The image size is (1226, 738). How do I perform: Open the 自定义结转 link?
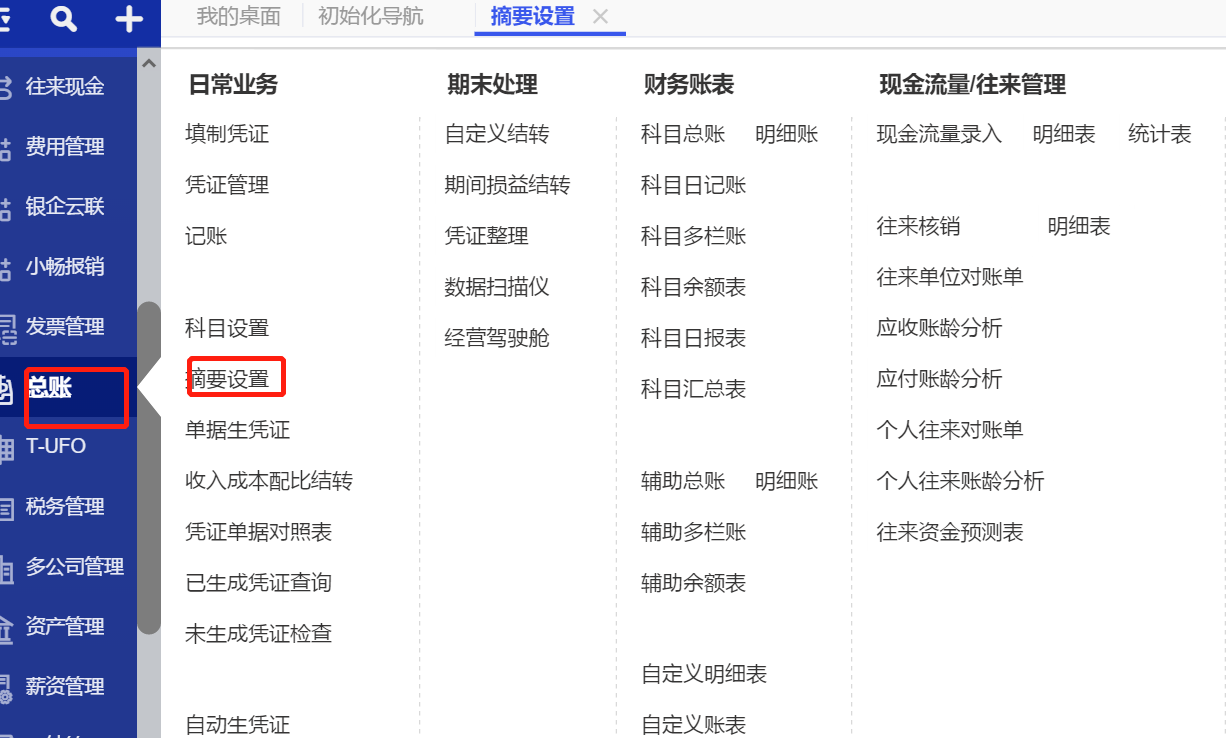tap(497, 134)
